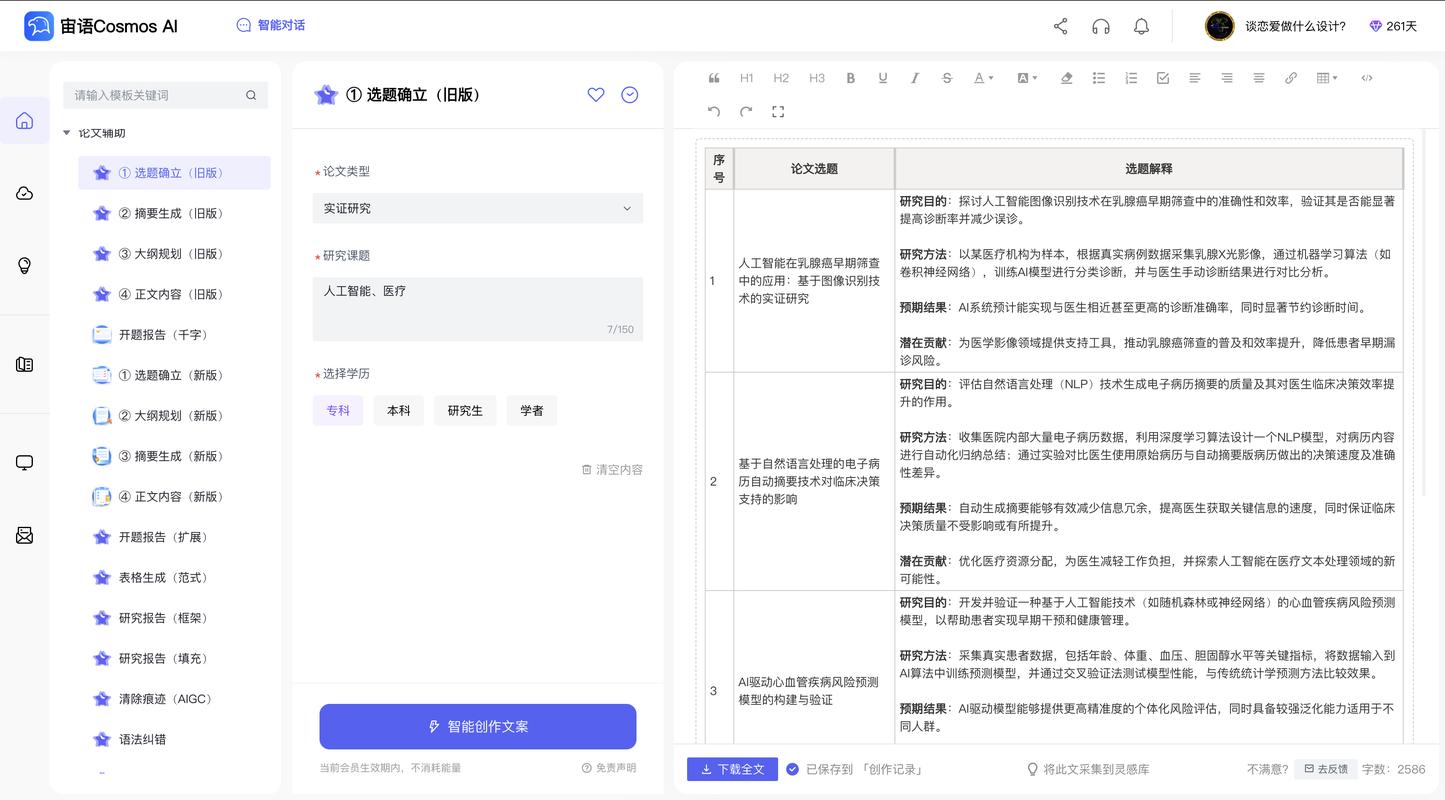1445x800 pixels.
Task: Select 专科 education level
Action: coord(338,410)
